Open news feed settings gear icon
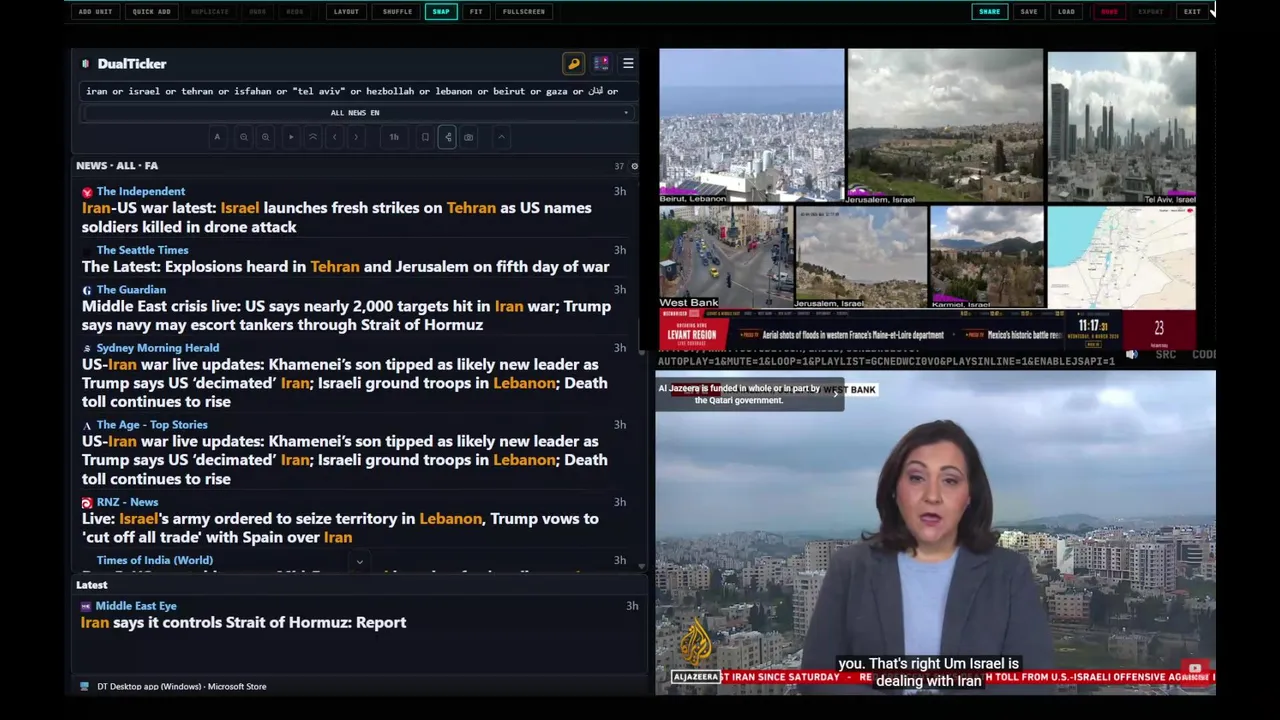Screen dimensions: 1280x720 (634, 166)
